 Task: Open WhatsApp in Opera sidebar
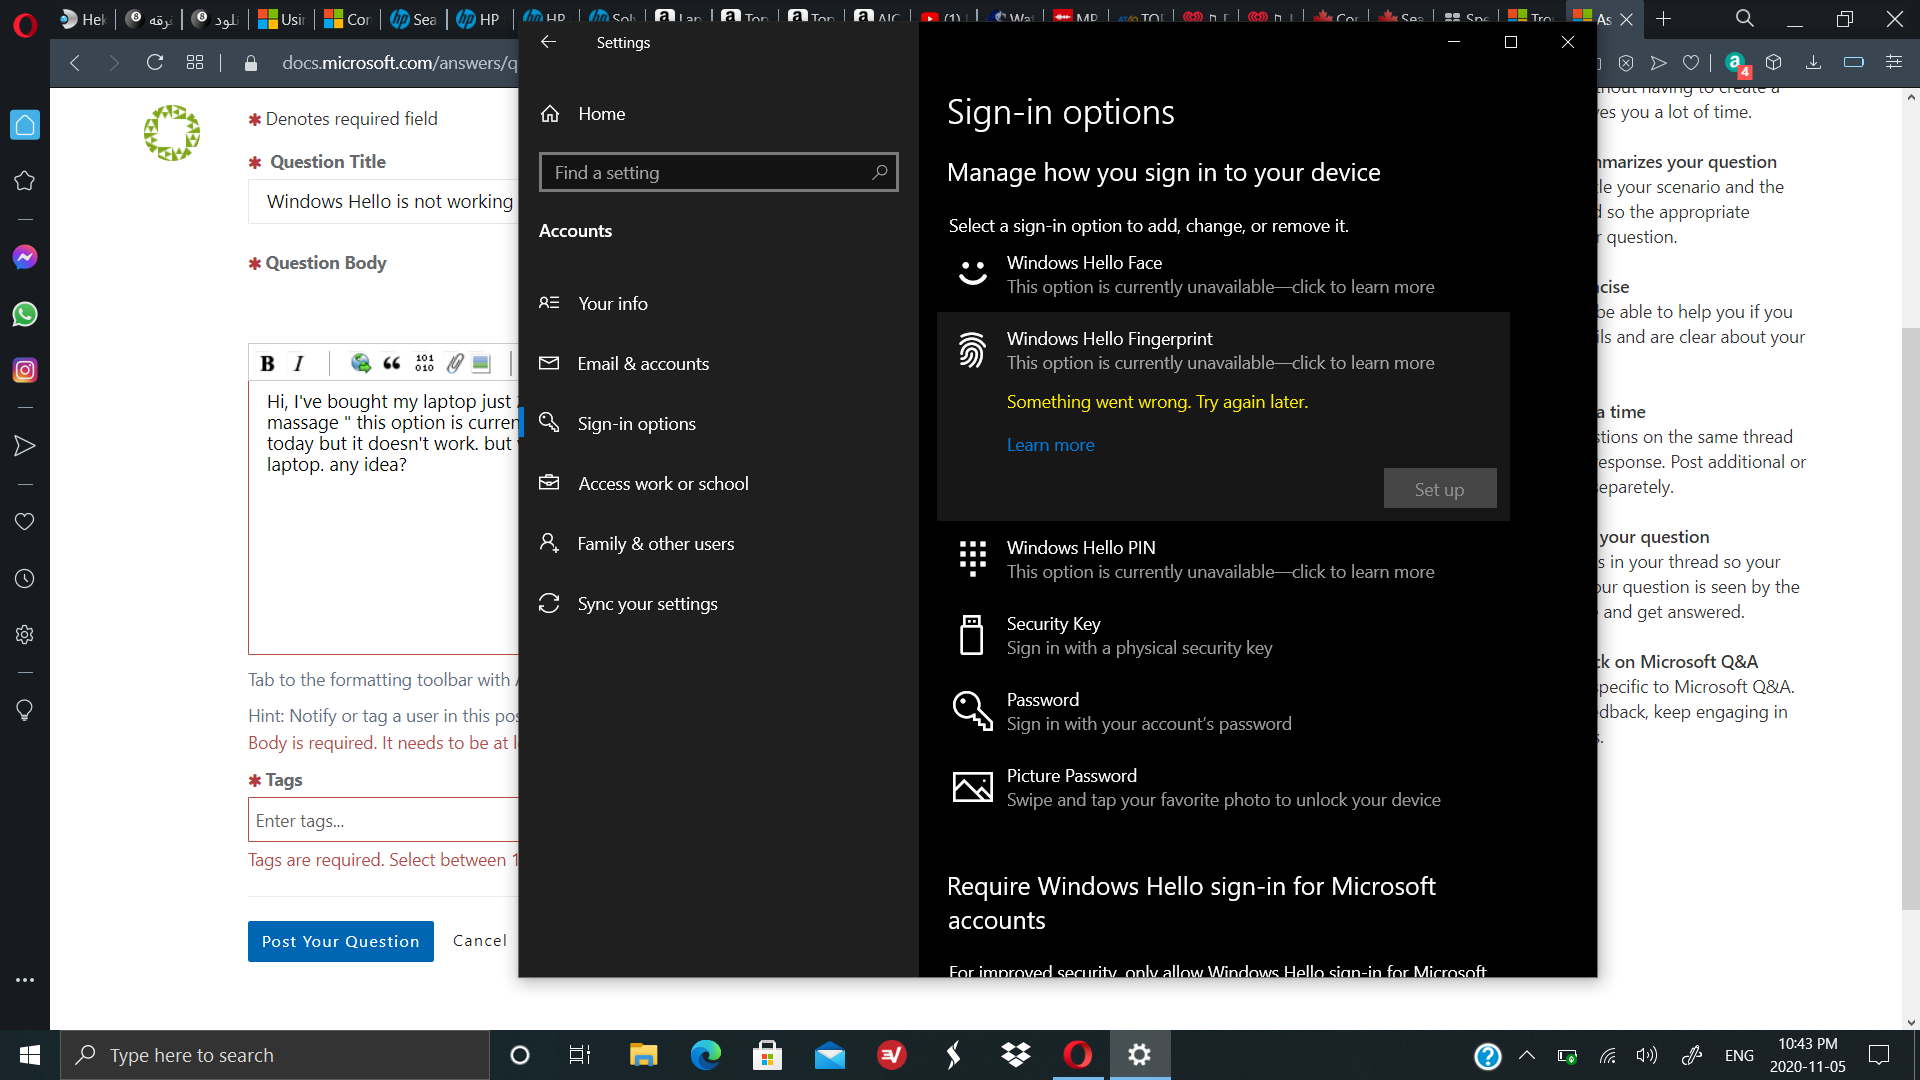[25, 314]
